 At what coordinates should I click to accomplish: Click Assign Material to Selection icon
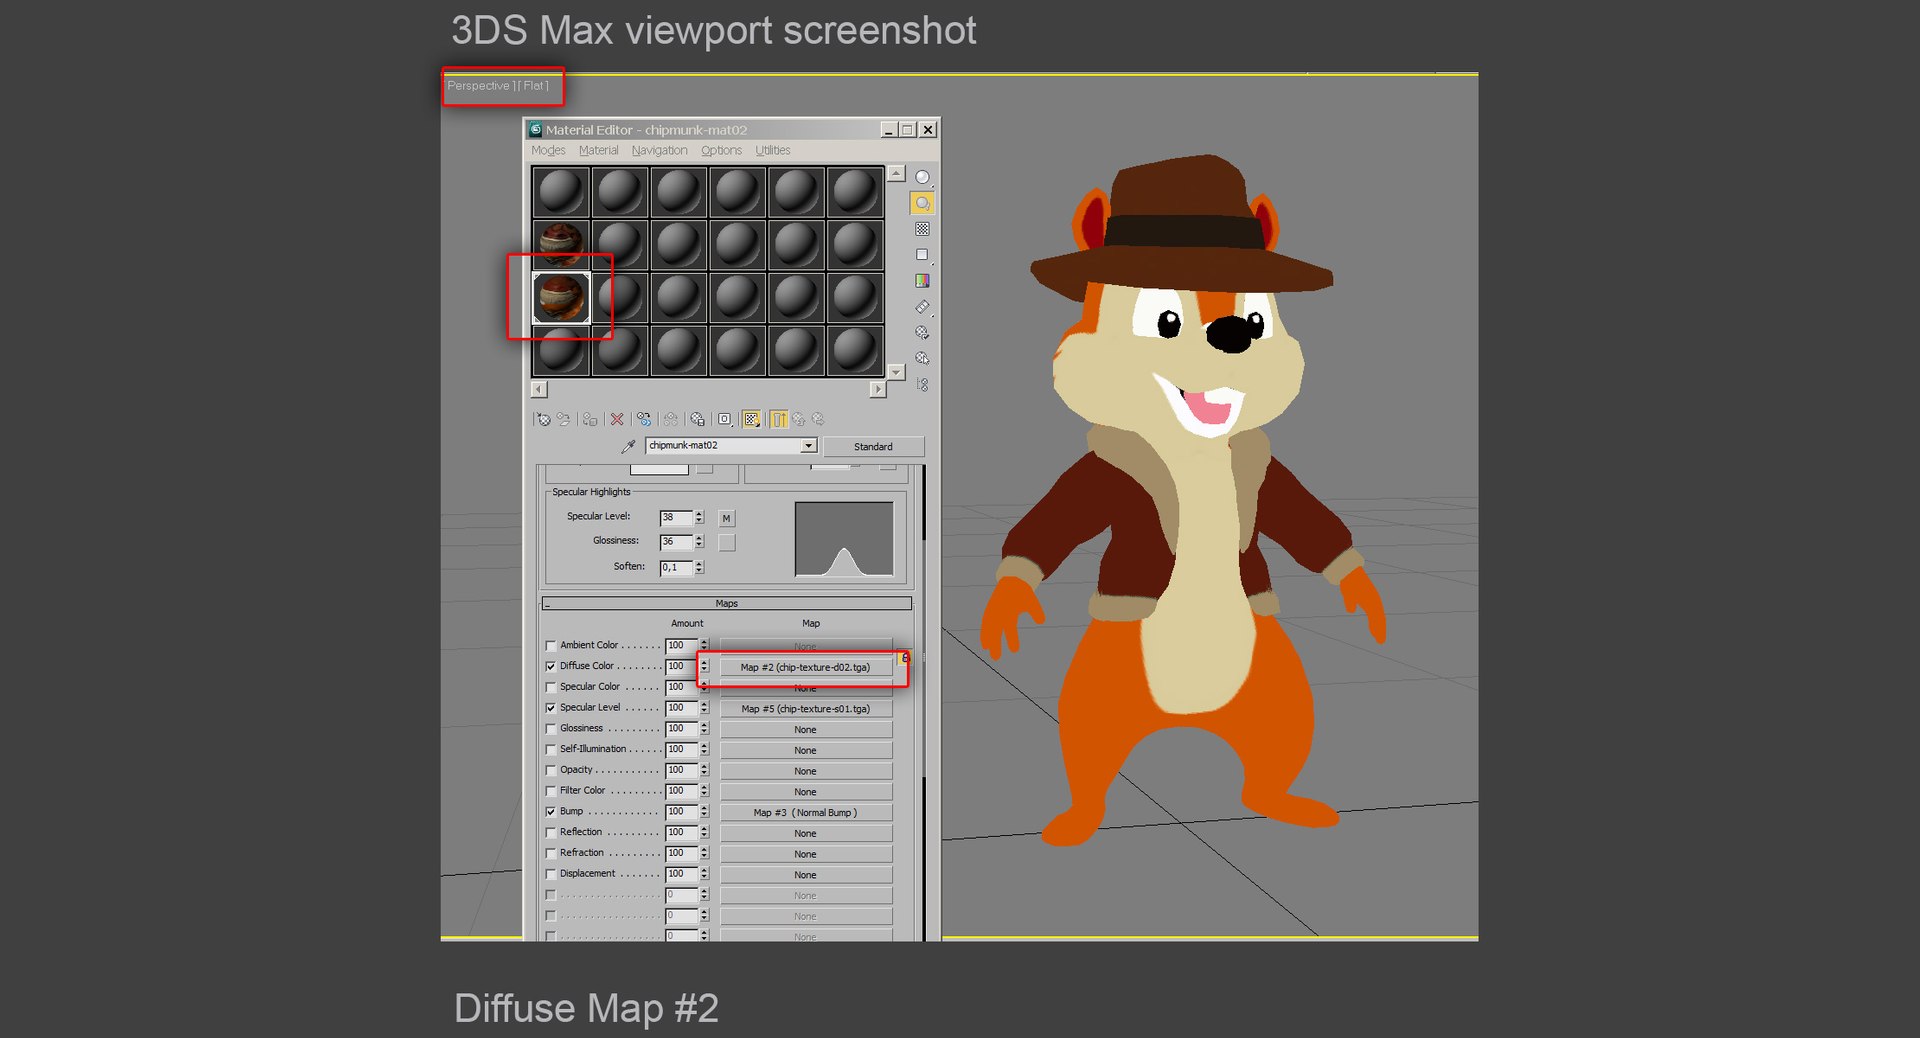590,420
